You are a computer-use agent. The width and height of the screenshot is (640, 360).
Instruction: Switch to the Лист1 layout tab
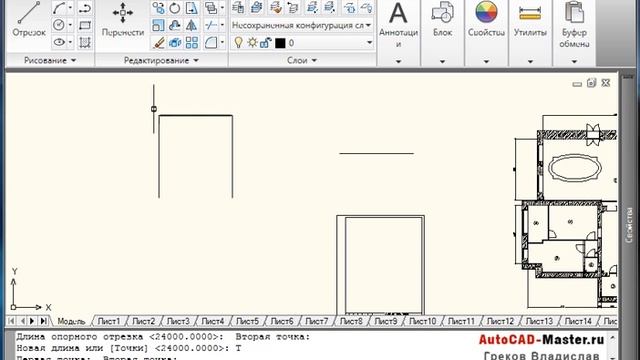[109, 322]
